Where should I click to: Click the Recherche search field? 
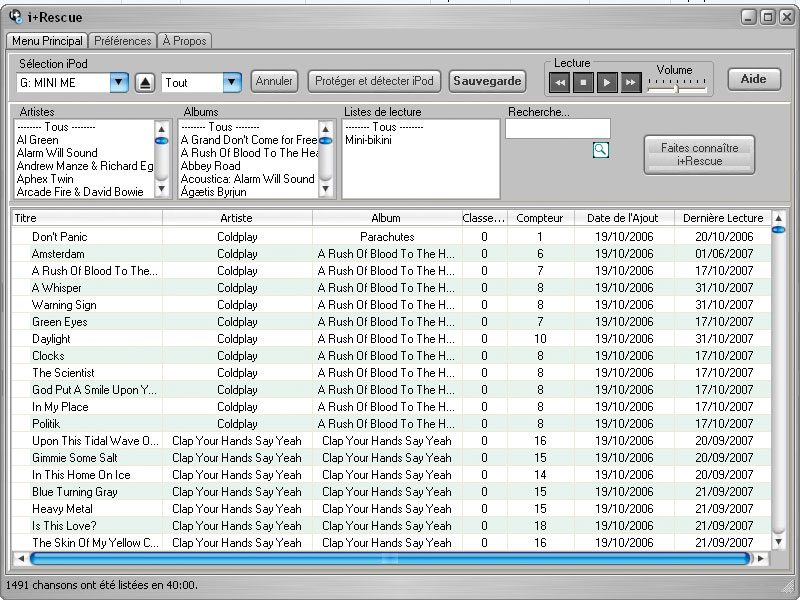[557, 128]
